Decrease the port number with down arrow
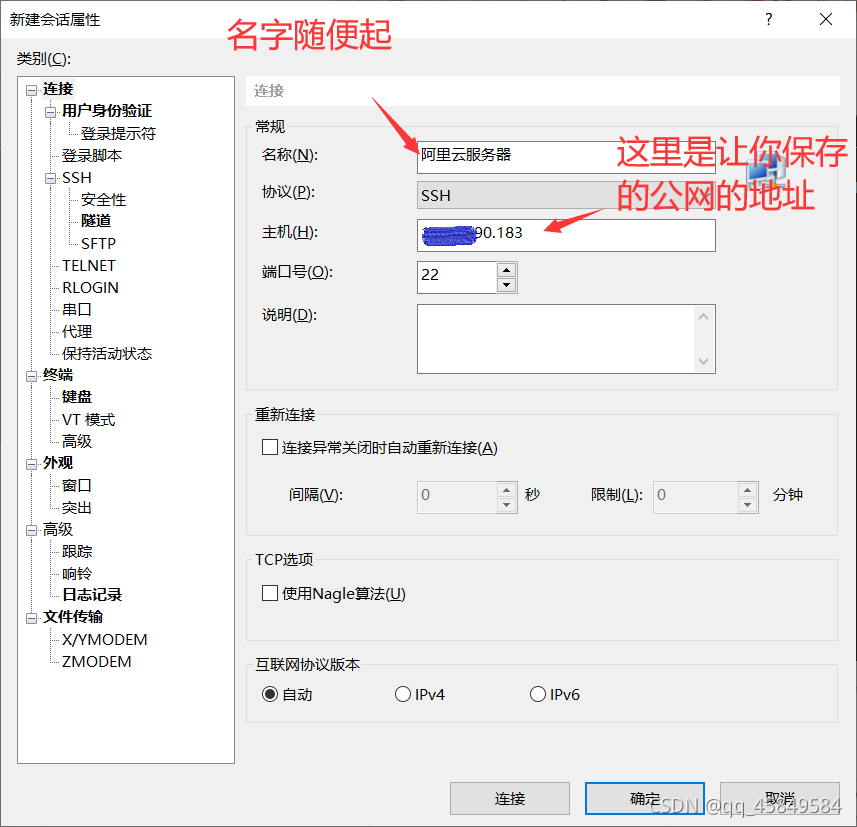The image size is (857, 827). coord(507,285)
